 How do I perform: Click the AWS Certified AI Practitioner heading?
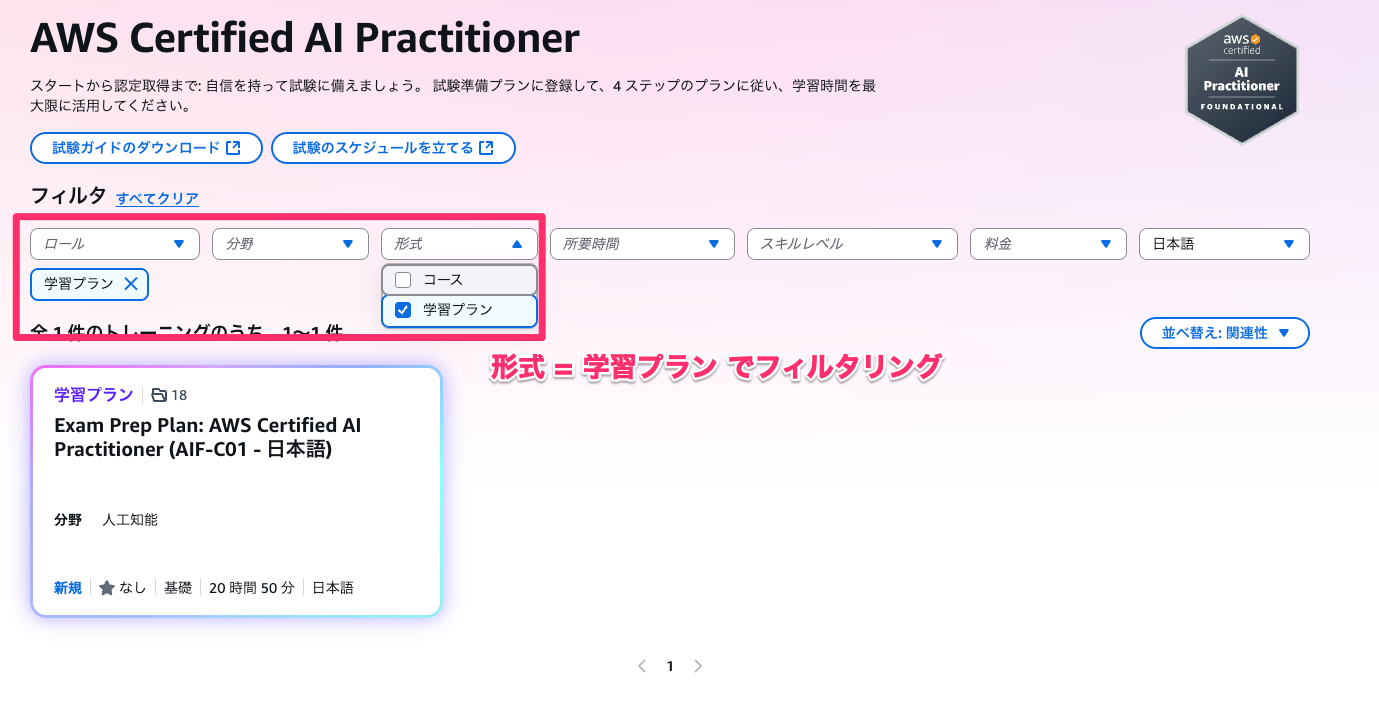(x=305, y=39)
